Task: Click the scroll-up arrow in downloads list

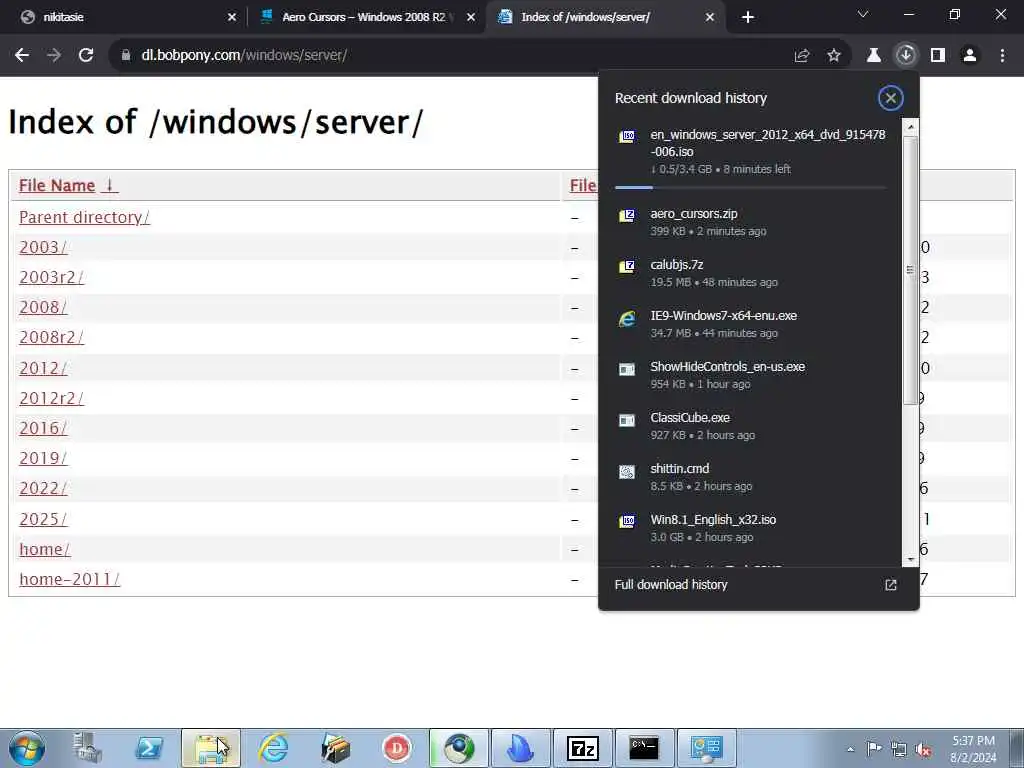Action: pos(910,125)
